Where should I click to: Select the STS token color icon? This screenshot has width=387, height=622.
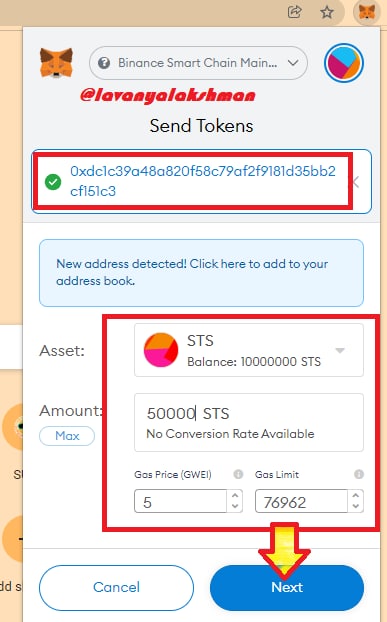[161, 350]
